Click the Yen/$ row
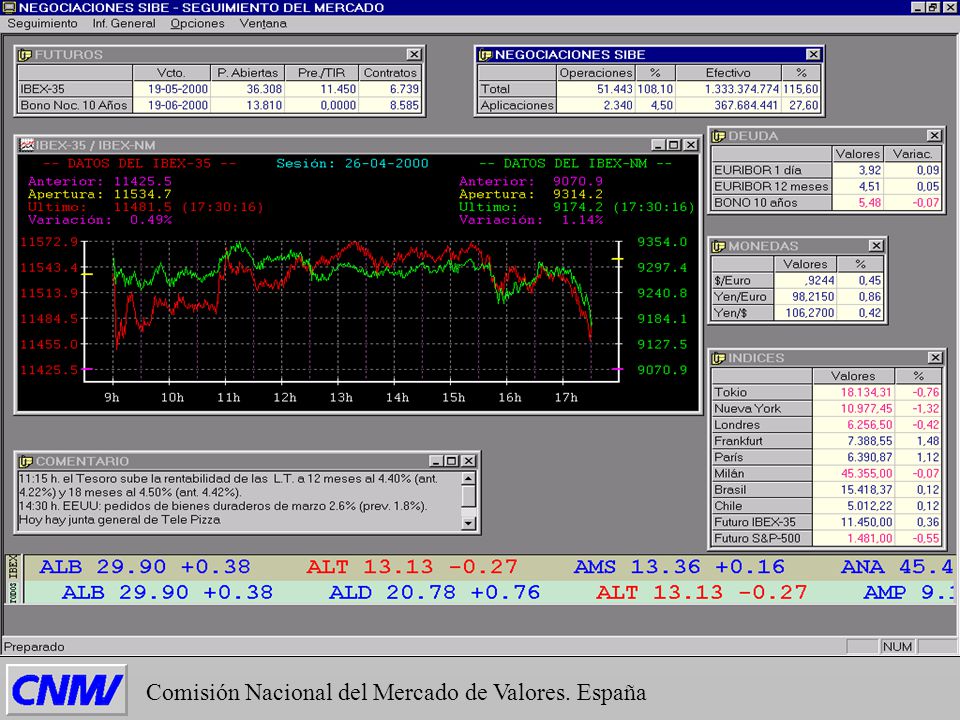 797,313
